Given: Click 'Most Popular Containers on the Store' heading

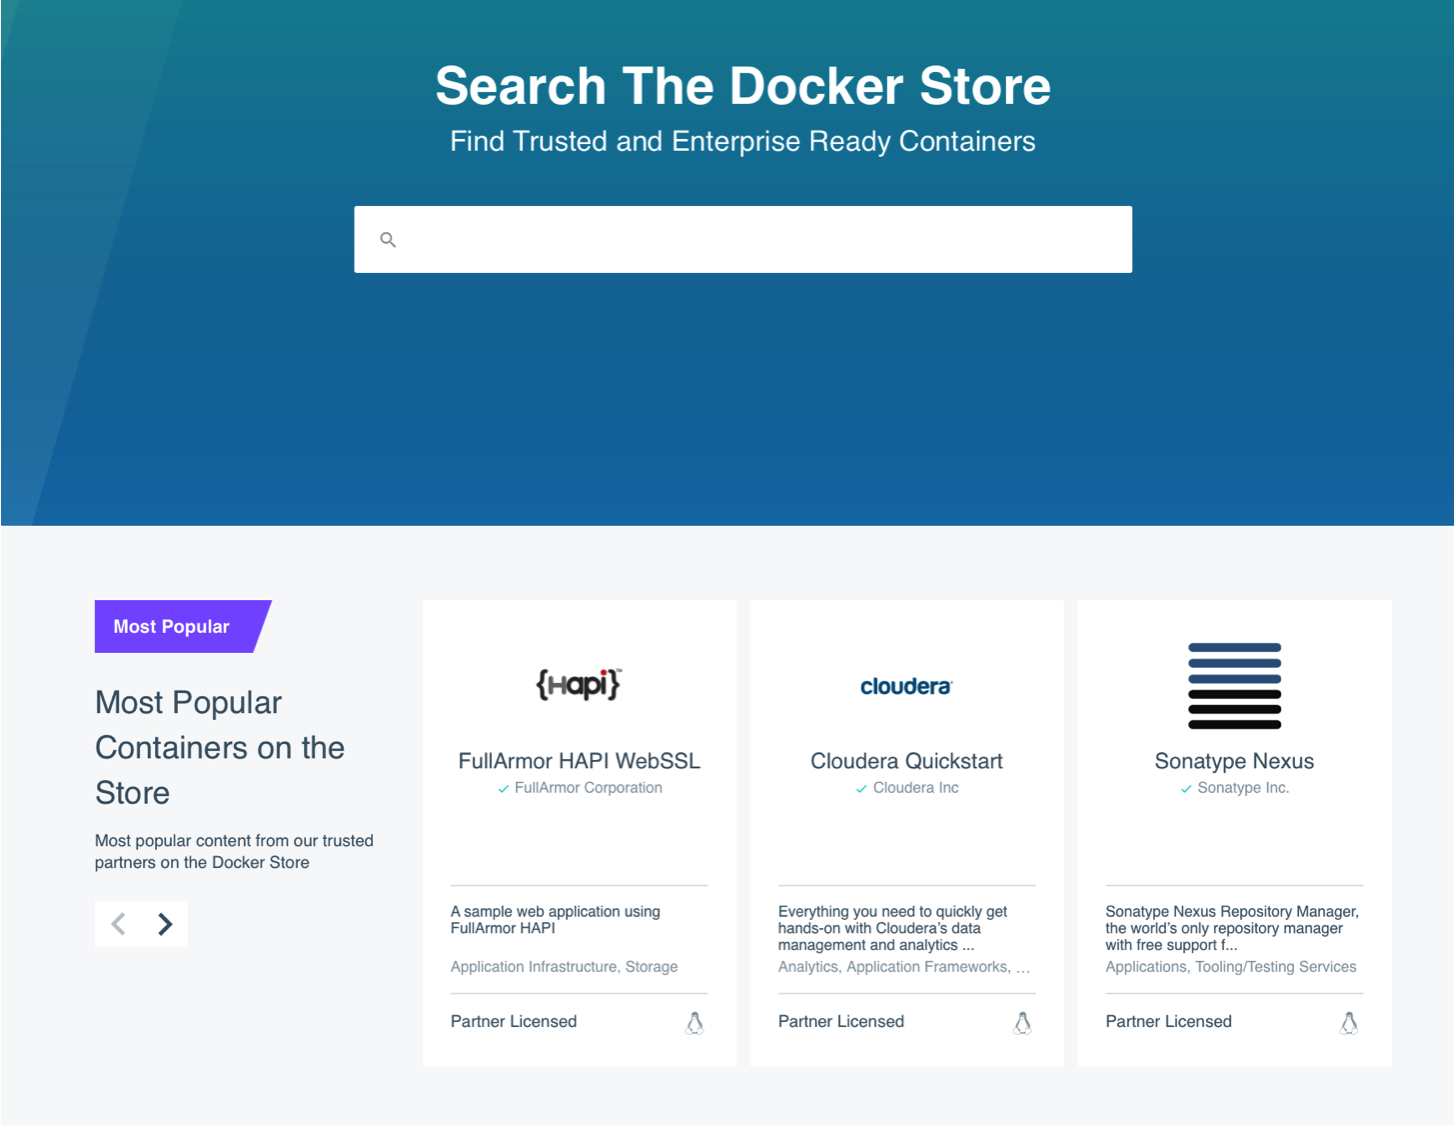Looking at the screenshot, I should [220, 748].
